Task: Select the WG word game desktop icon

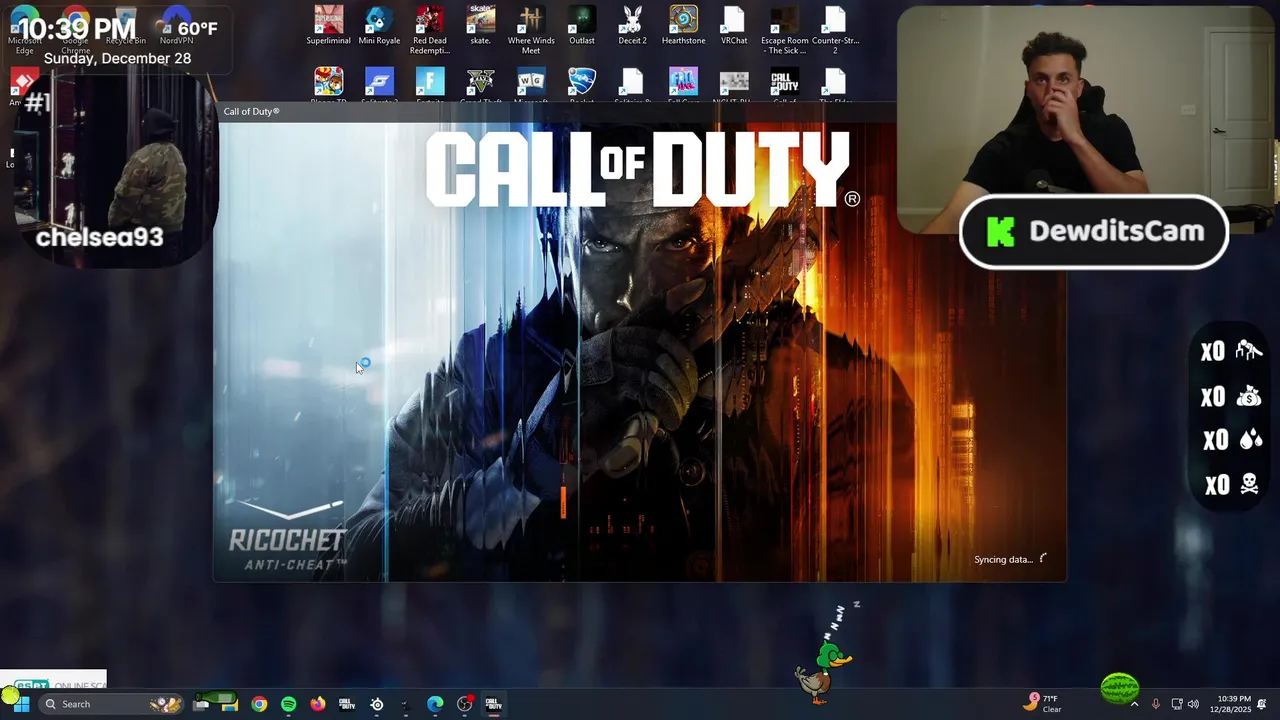Action: pos(531,84)
